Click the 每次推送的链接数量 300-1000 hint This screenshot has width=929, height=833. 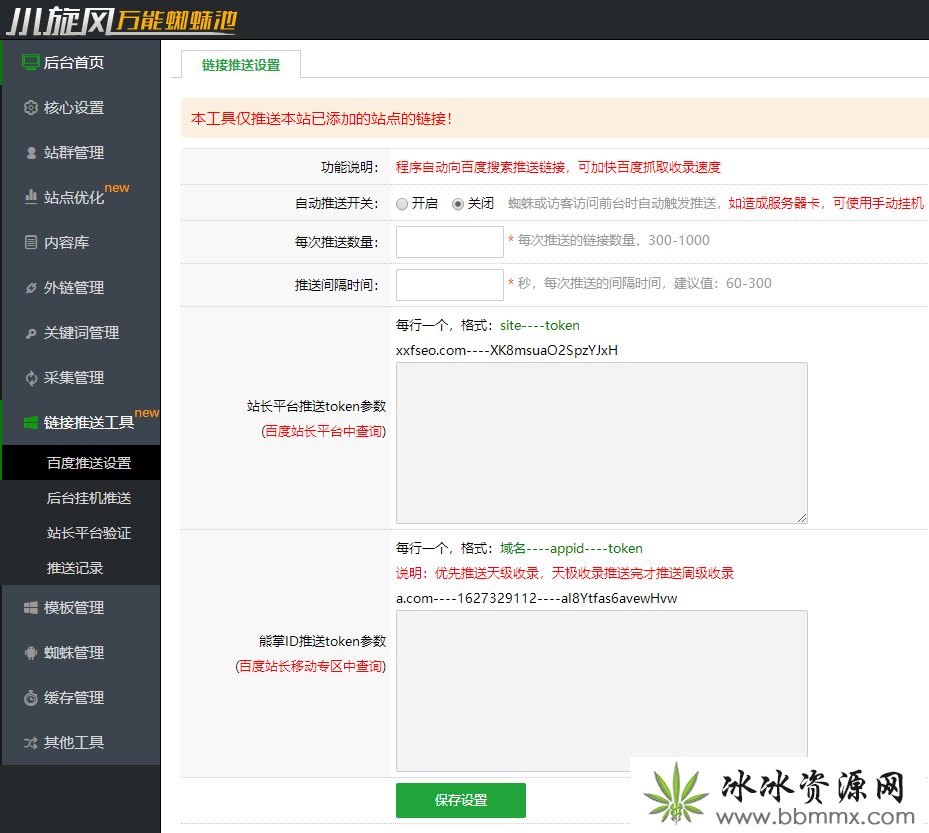613,240
